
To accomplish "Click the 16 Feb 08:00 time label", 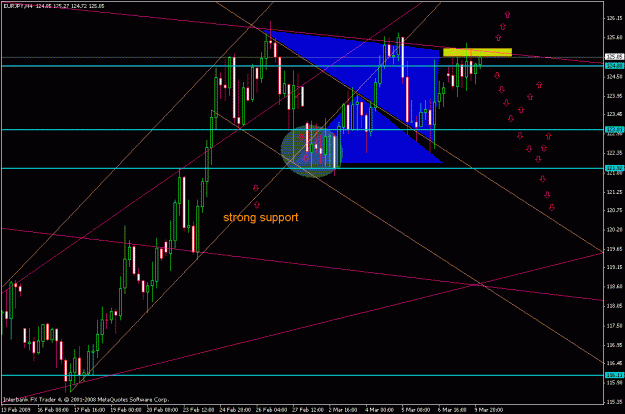I will coord(52,410).
